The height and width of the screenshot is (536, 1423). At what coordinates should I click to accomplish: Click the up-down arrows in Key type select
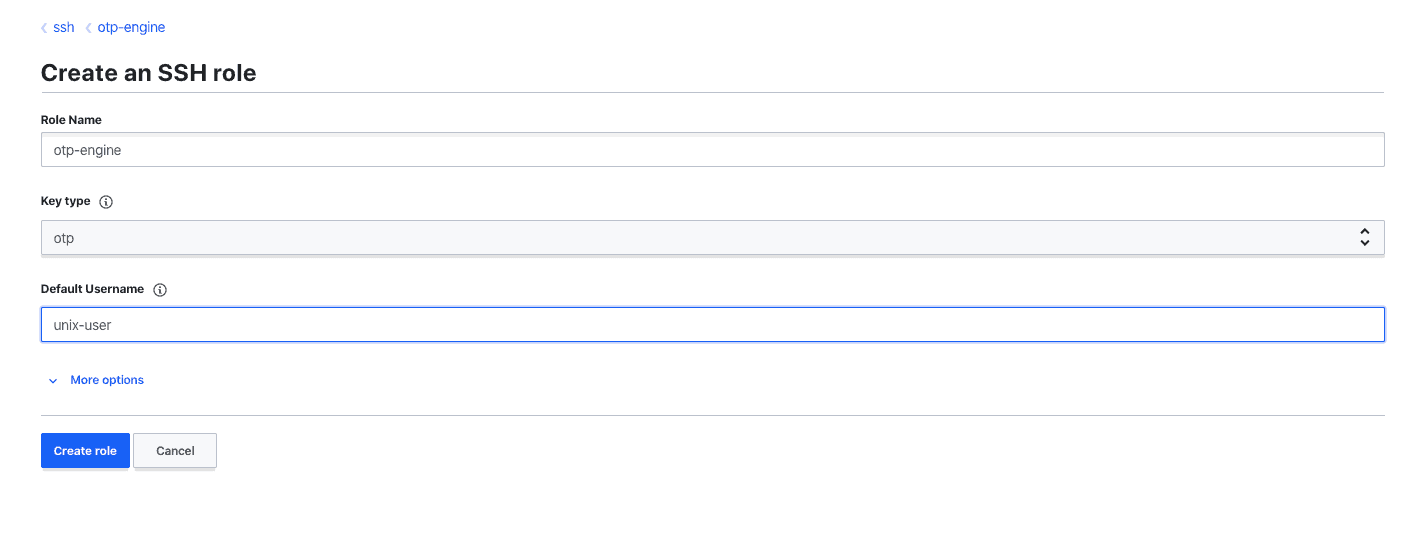1364,238
